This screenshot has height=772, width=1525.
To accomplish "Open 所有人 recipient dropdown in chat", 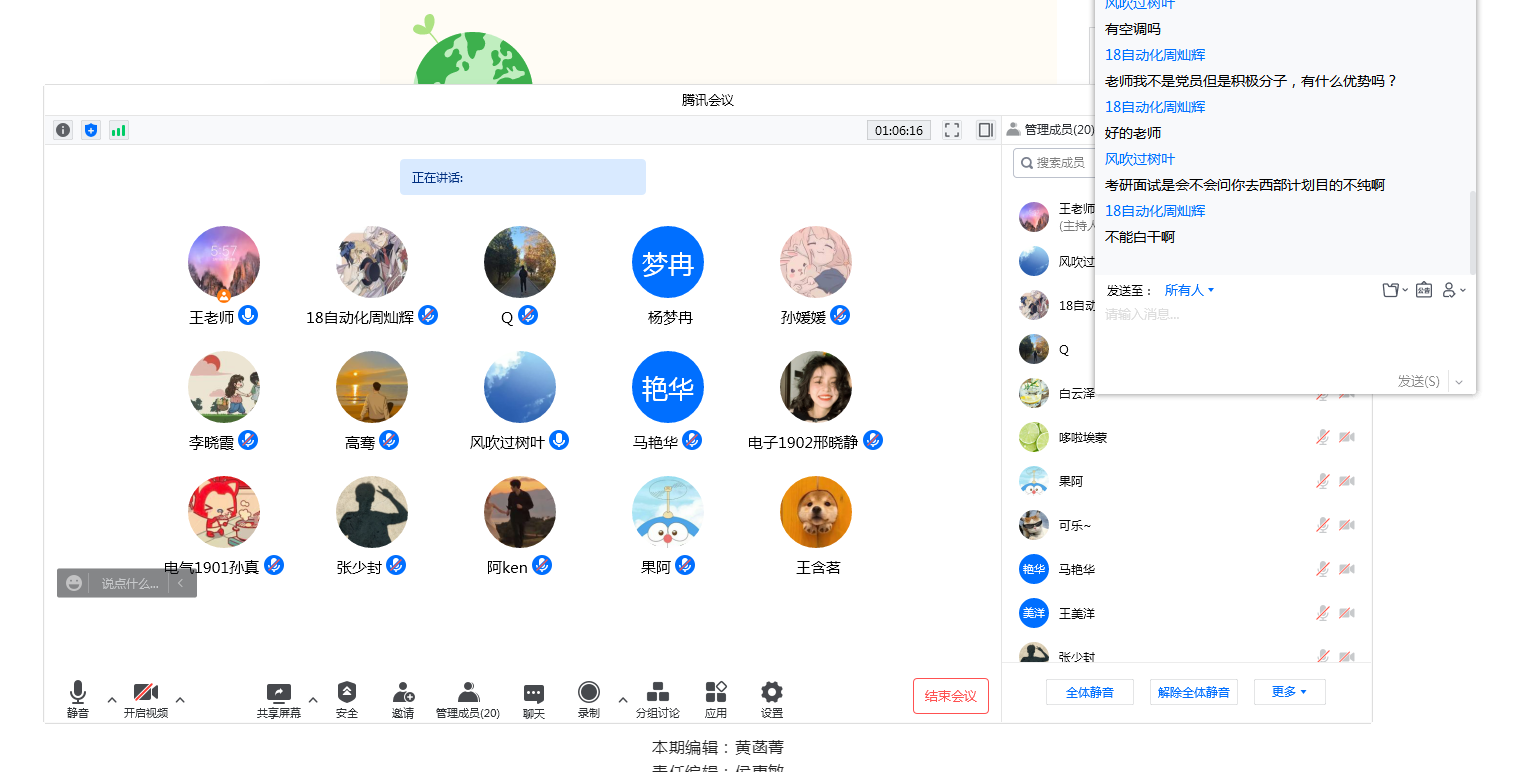I will coord(1189,290).
